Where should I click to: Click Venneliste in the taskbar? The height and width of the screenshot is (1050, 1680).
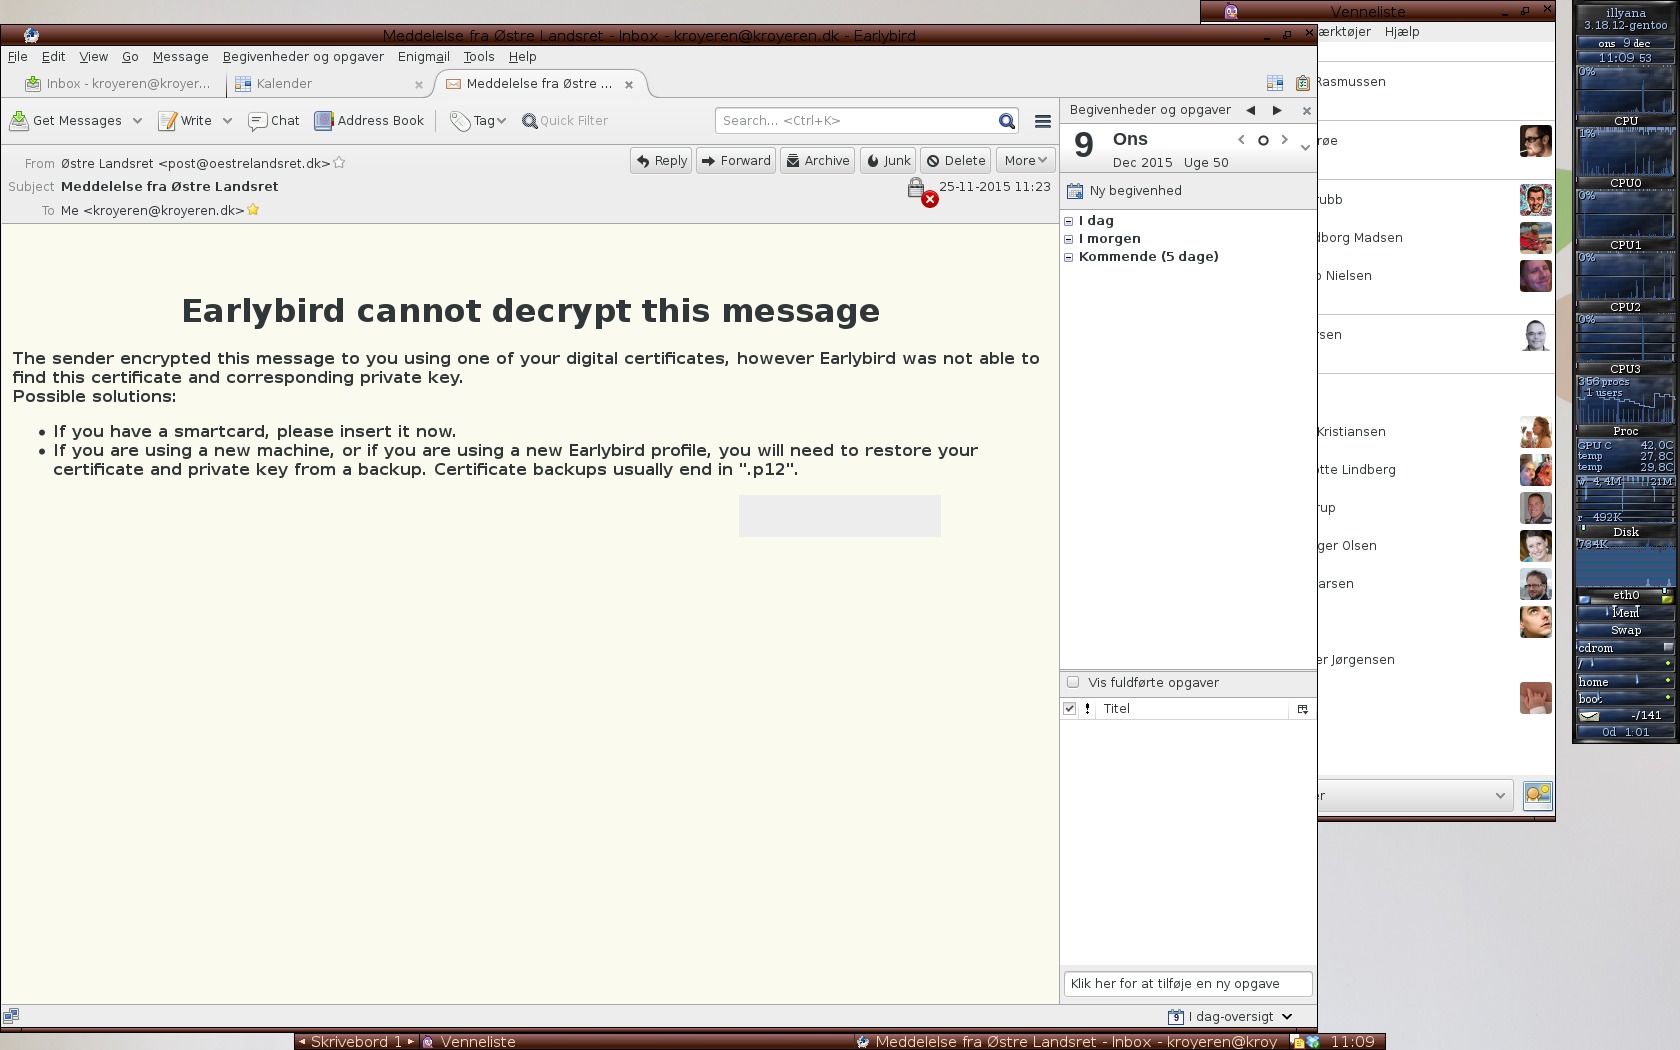477,1042
